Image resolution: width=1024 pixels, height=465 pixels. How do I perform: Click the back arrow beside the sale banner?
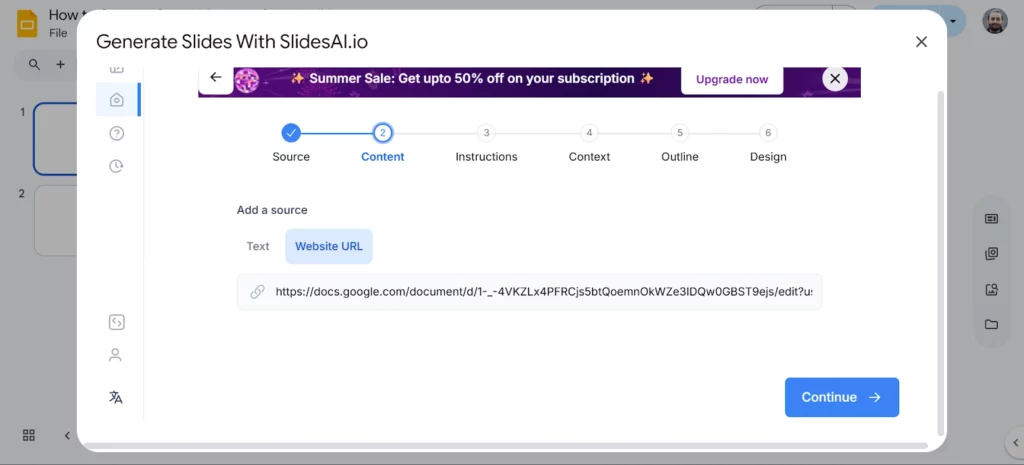coord(215,78)
